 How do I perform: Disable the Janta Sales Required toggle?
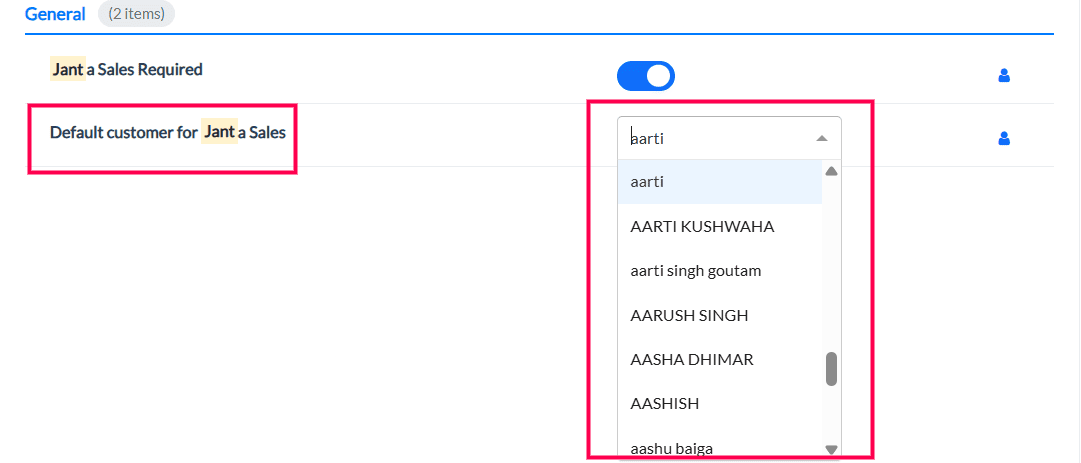(x=646, y=76)
